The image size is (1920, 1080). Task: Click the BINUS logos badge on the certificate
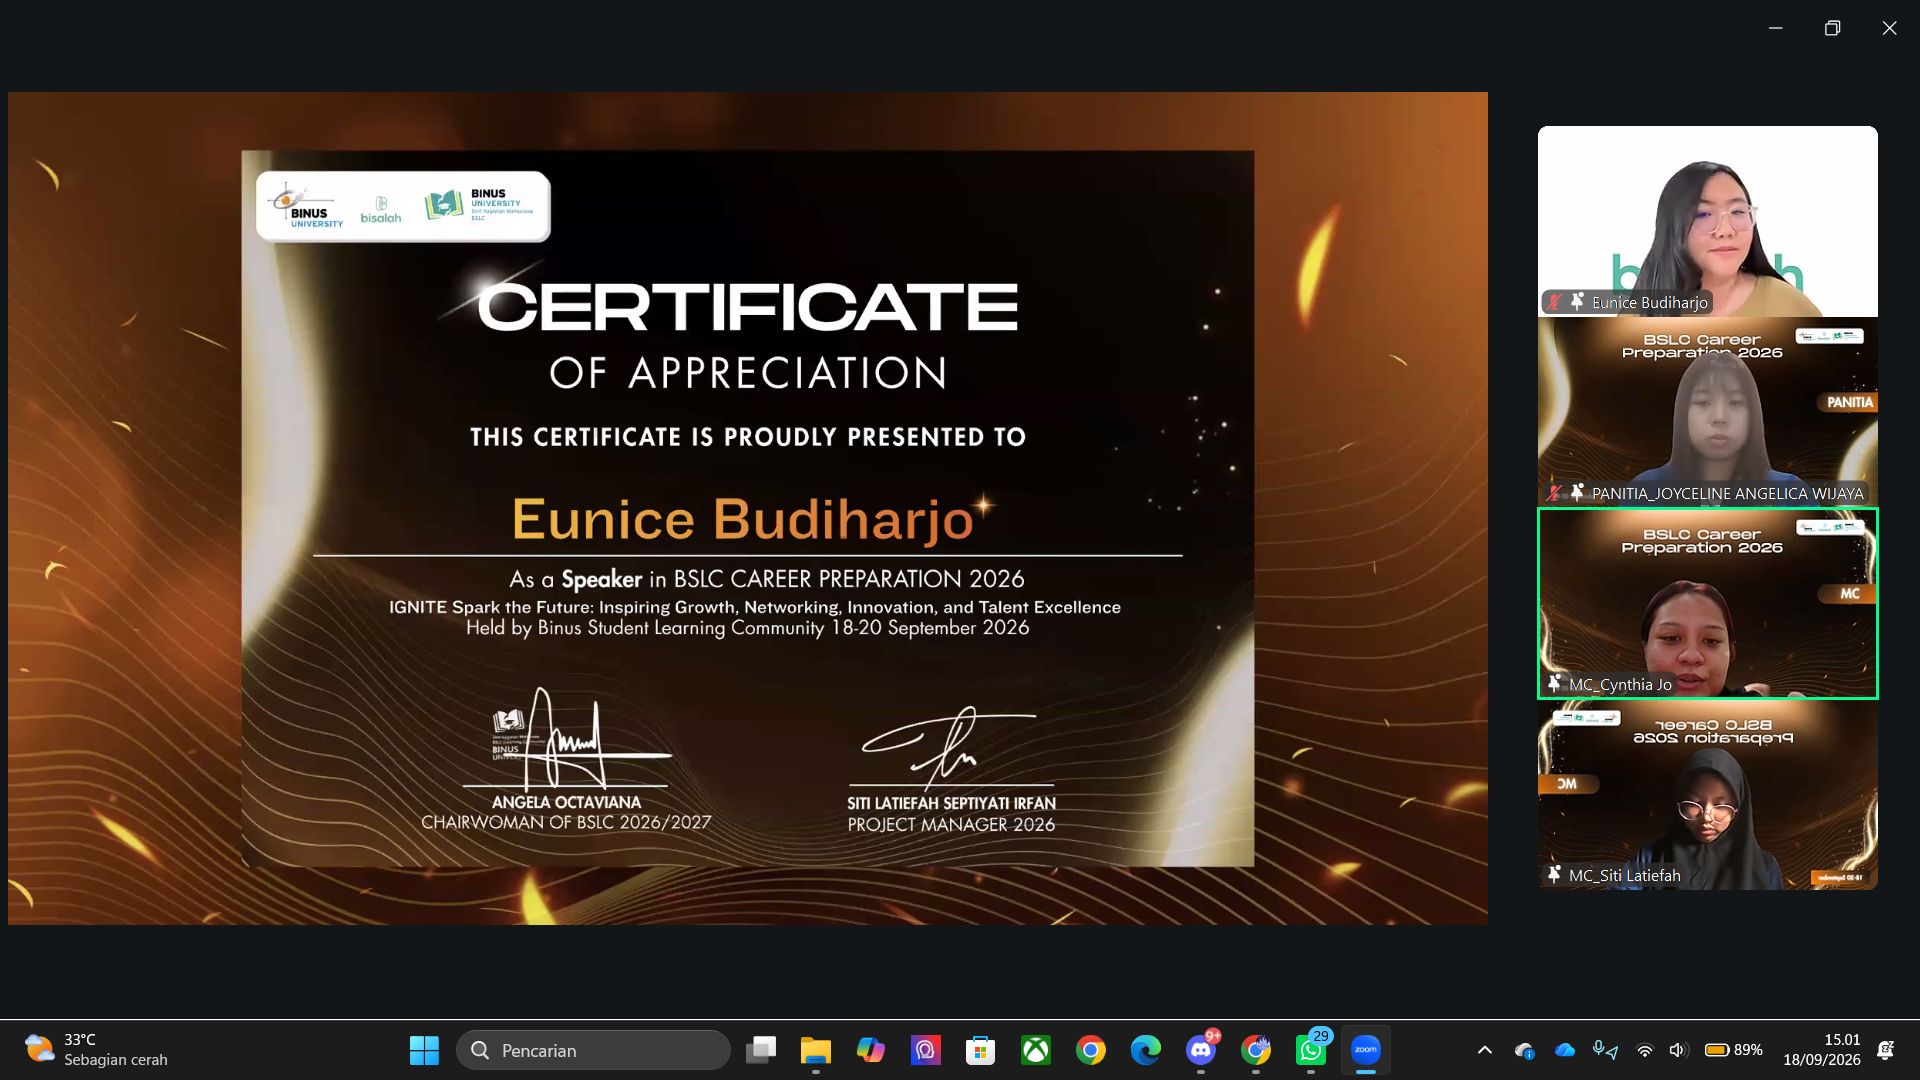403,206
